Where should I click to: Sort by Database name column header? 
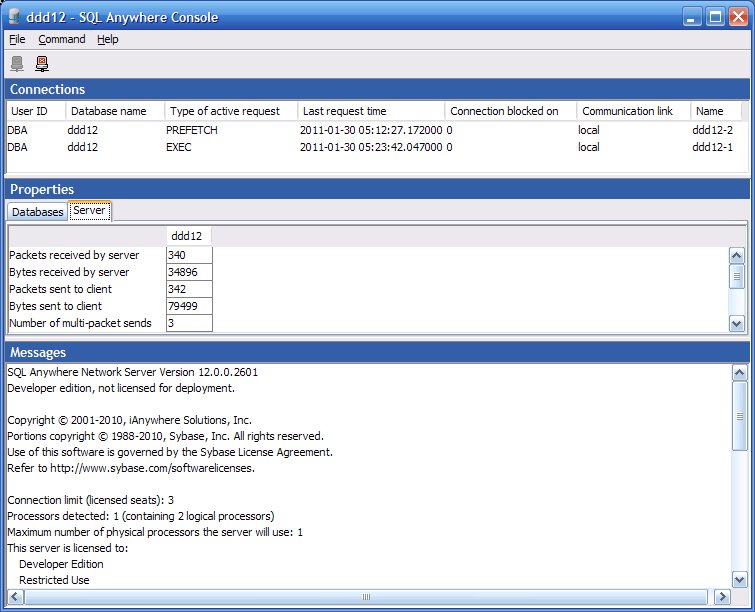pyautogui.click(x=115, y=111)
